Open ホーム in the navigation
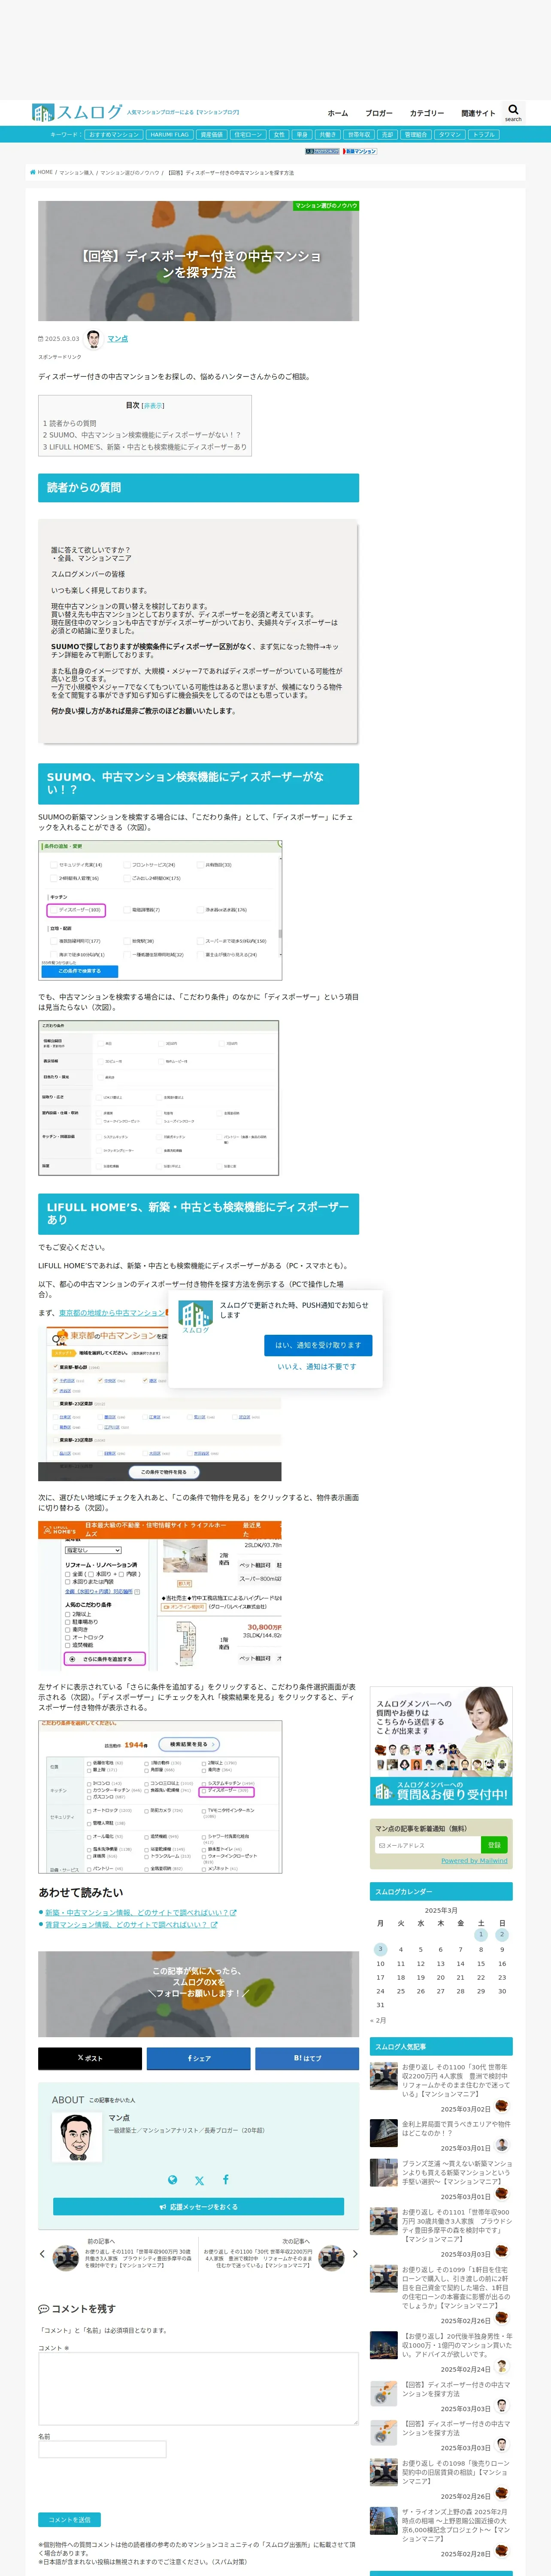The width and height of the screenshot is (551, 2576). 338,113
